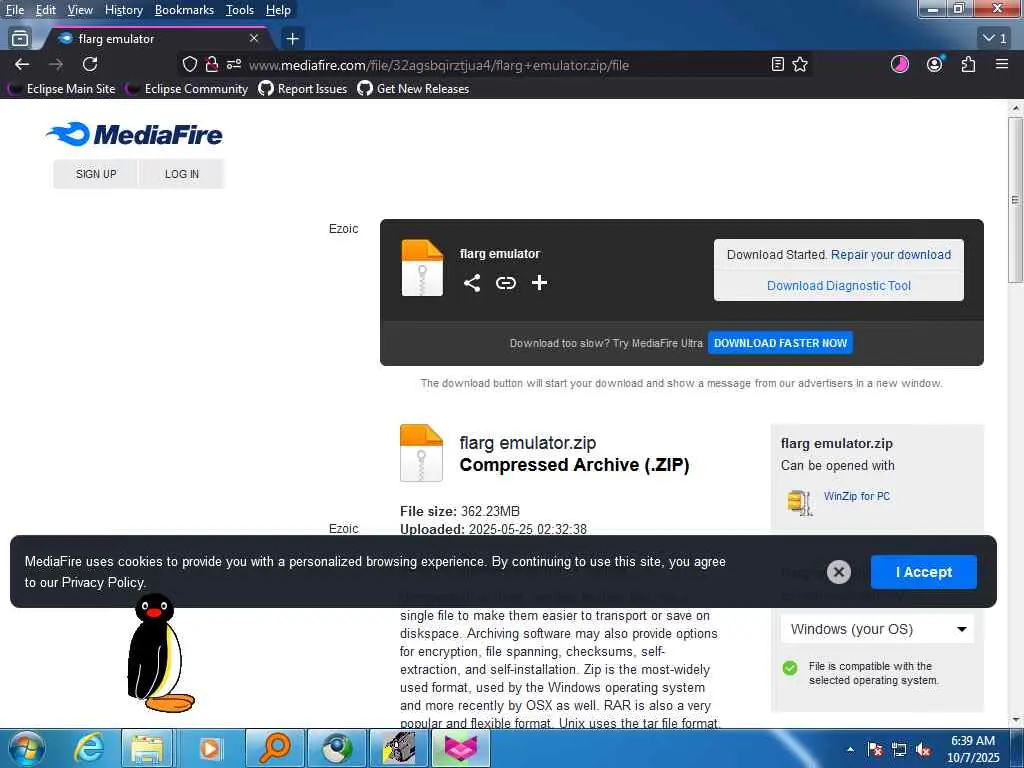Open the list all tabs dropdown
1024x768 pixels.
(x=995, y=39)
